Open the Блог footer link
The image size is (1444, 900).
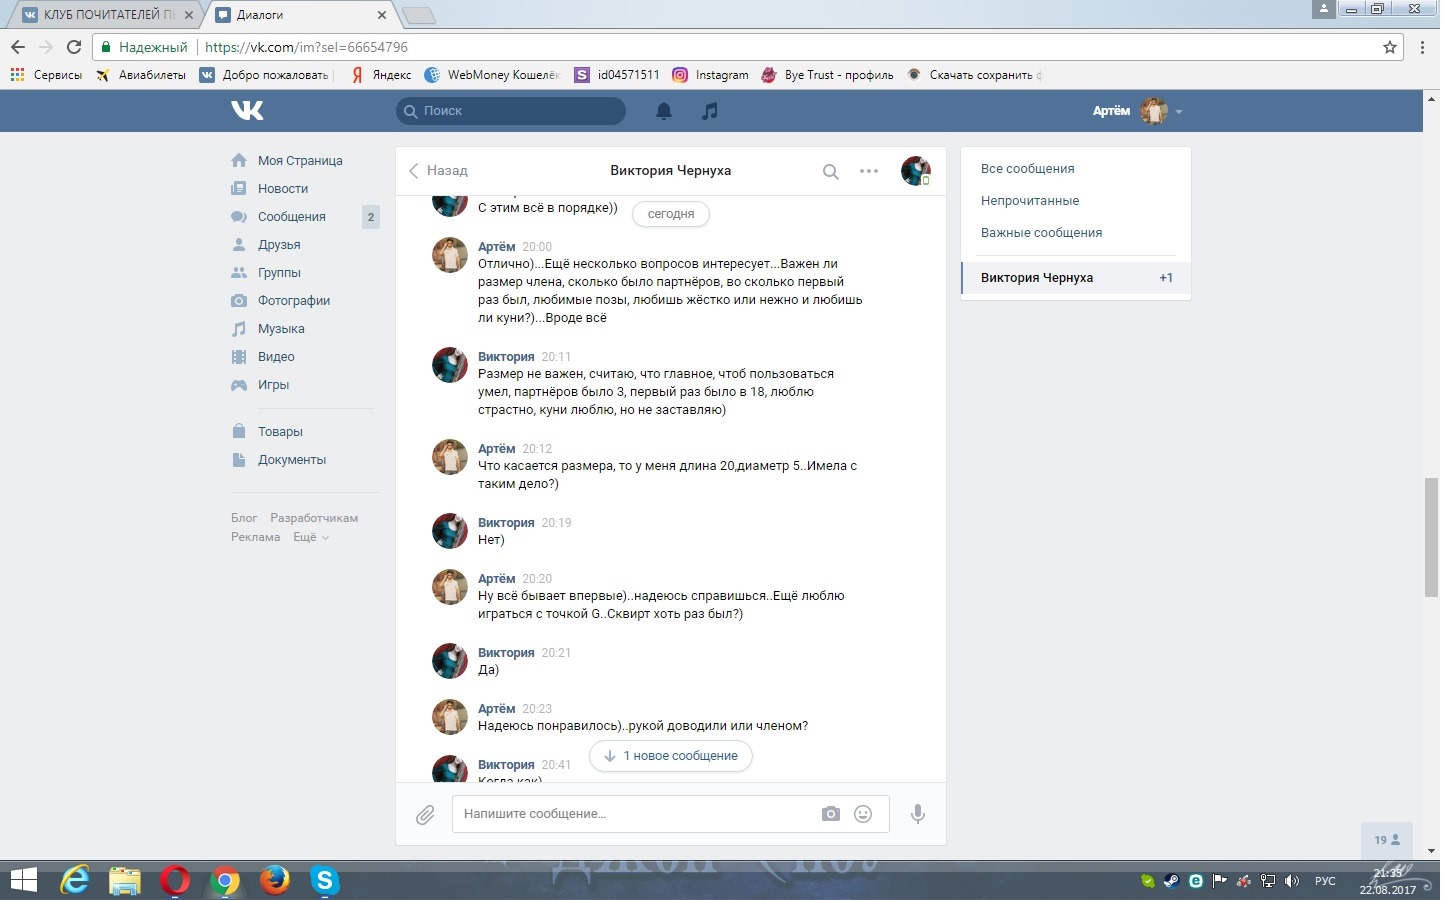coord(244,518)
